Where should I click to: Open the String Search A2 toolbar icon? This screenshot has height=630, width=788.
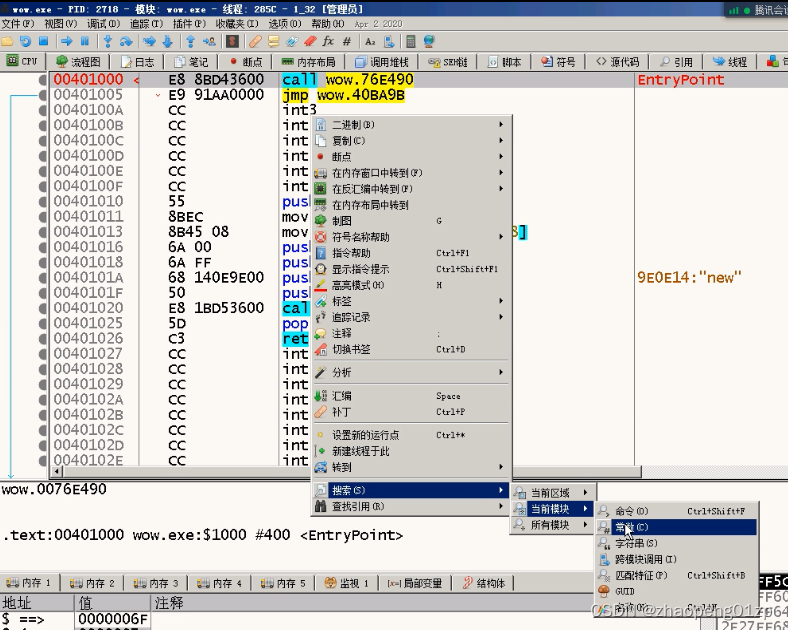point(370,41)
